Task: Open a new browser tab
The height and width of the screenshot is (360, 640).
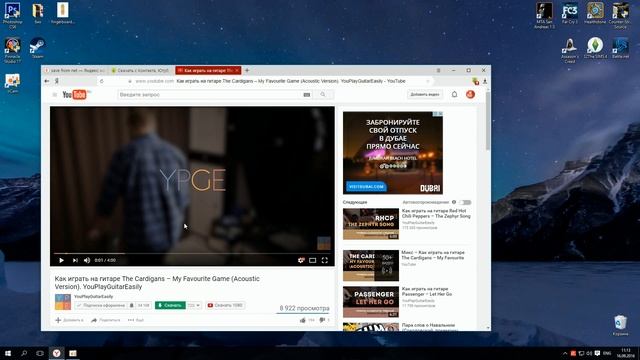Action: pyautogui.click(x=247, y=70)
